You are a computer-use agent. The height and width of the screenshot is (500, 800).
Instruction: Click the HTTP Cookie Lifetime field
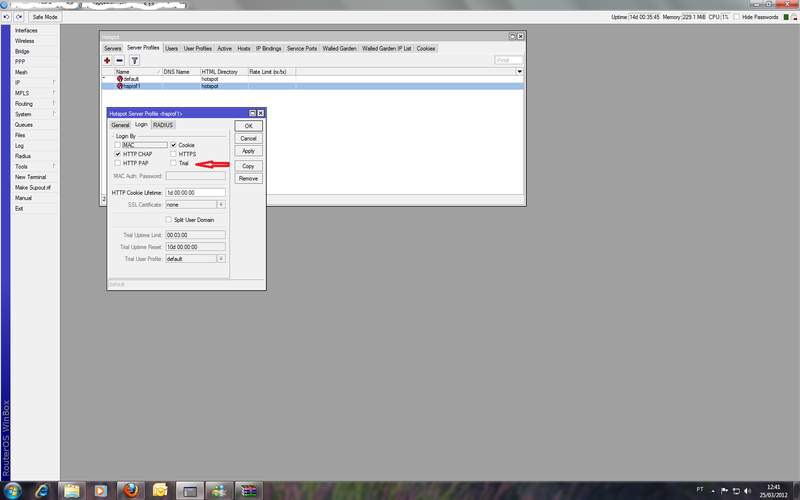coord(195,193)
